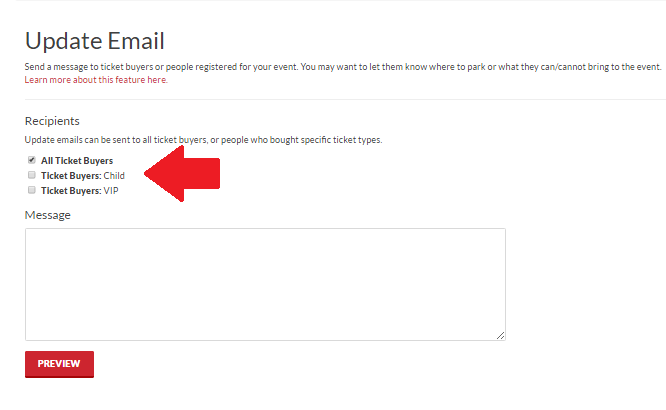Click the divider line under the intro text

[345, 99]
